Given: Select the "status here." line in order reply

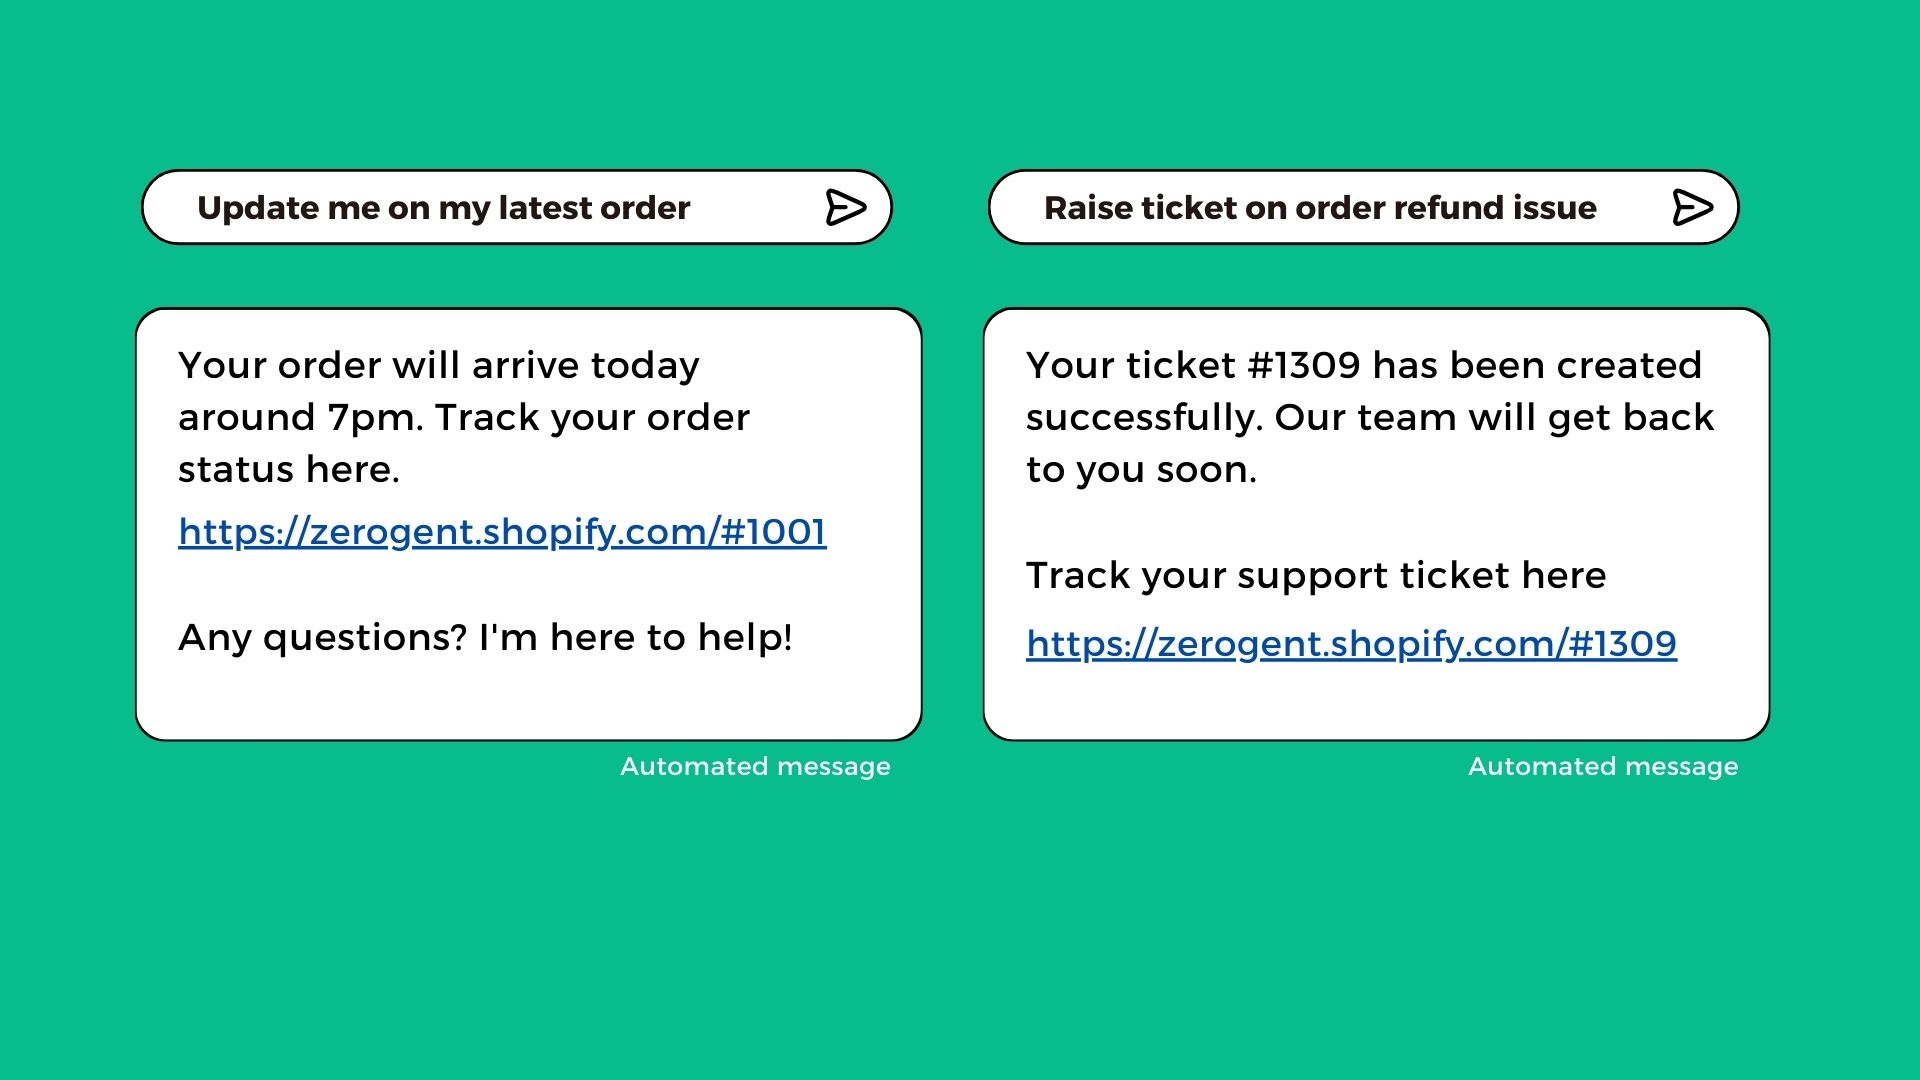Looking at the screenshot, I should (288, 470).
